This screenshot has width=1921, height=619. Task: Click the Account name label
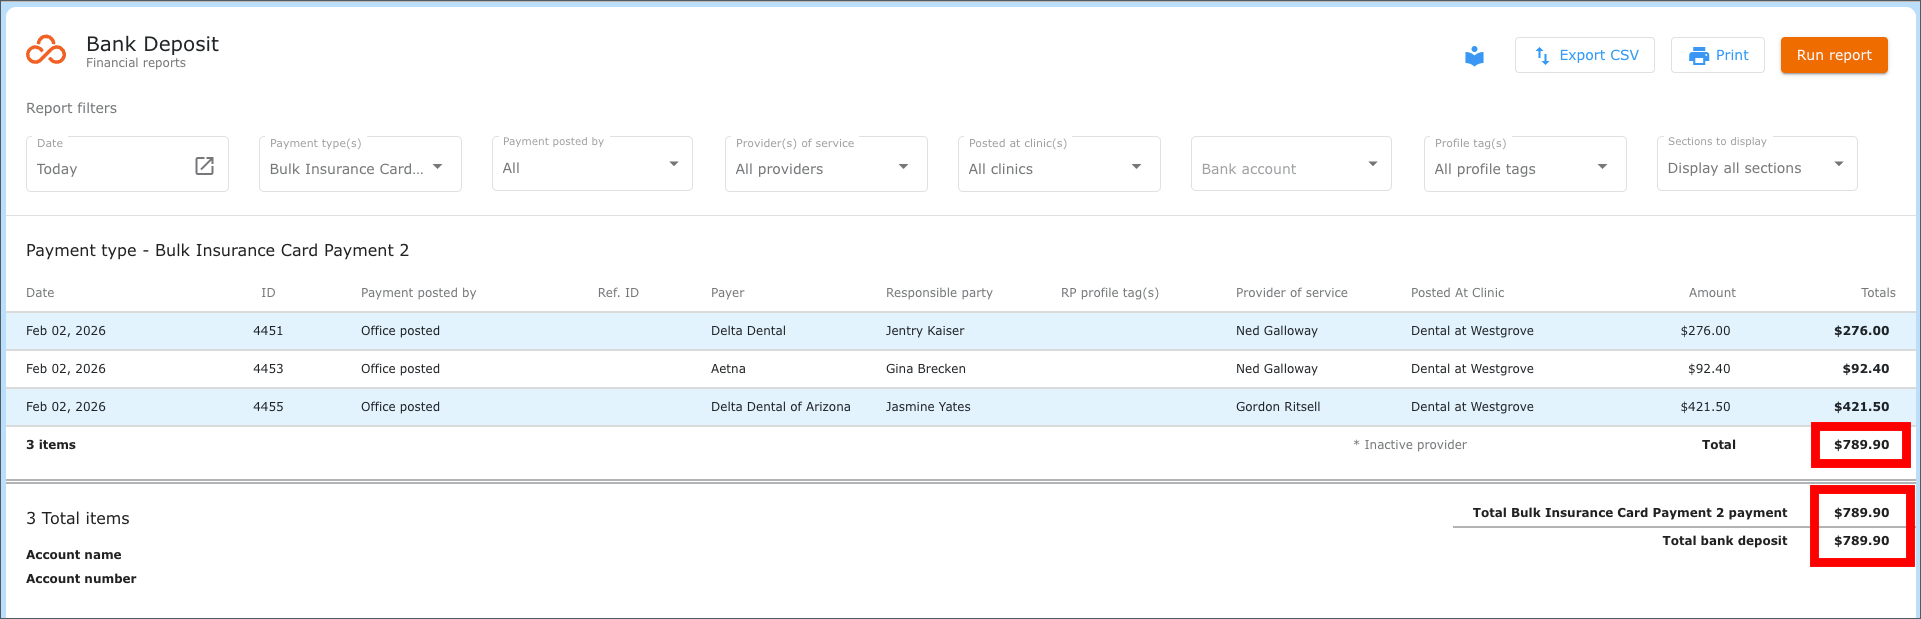74,555
